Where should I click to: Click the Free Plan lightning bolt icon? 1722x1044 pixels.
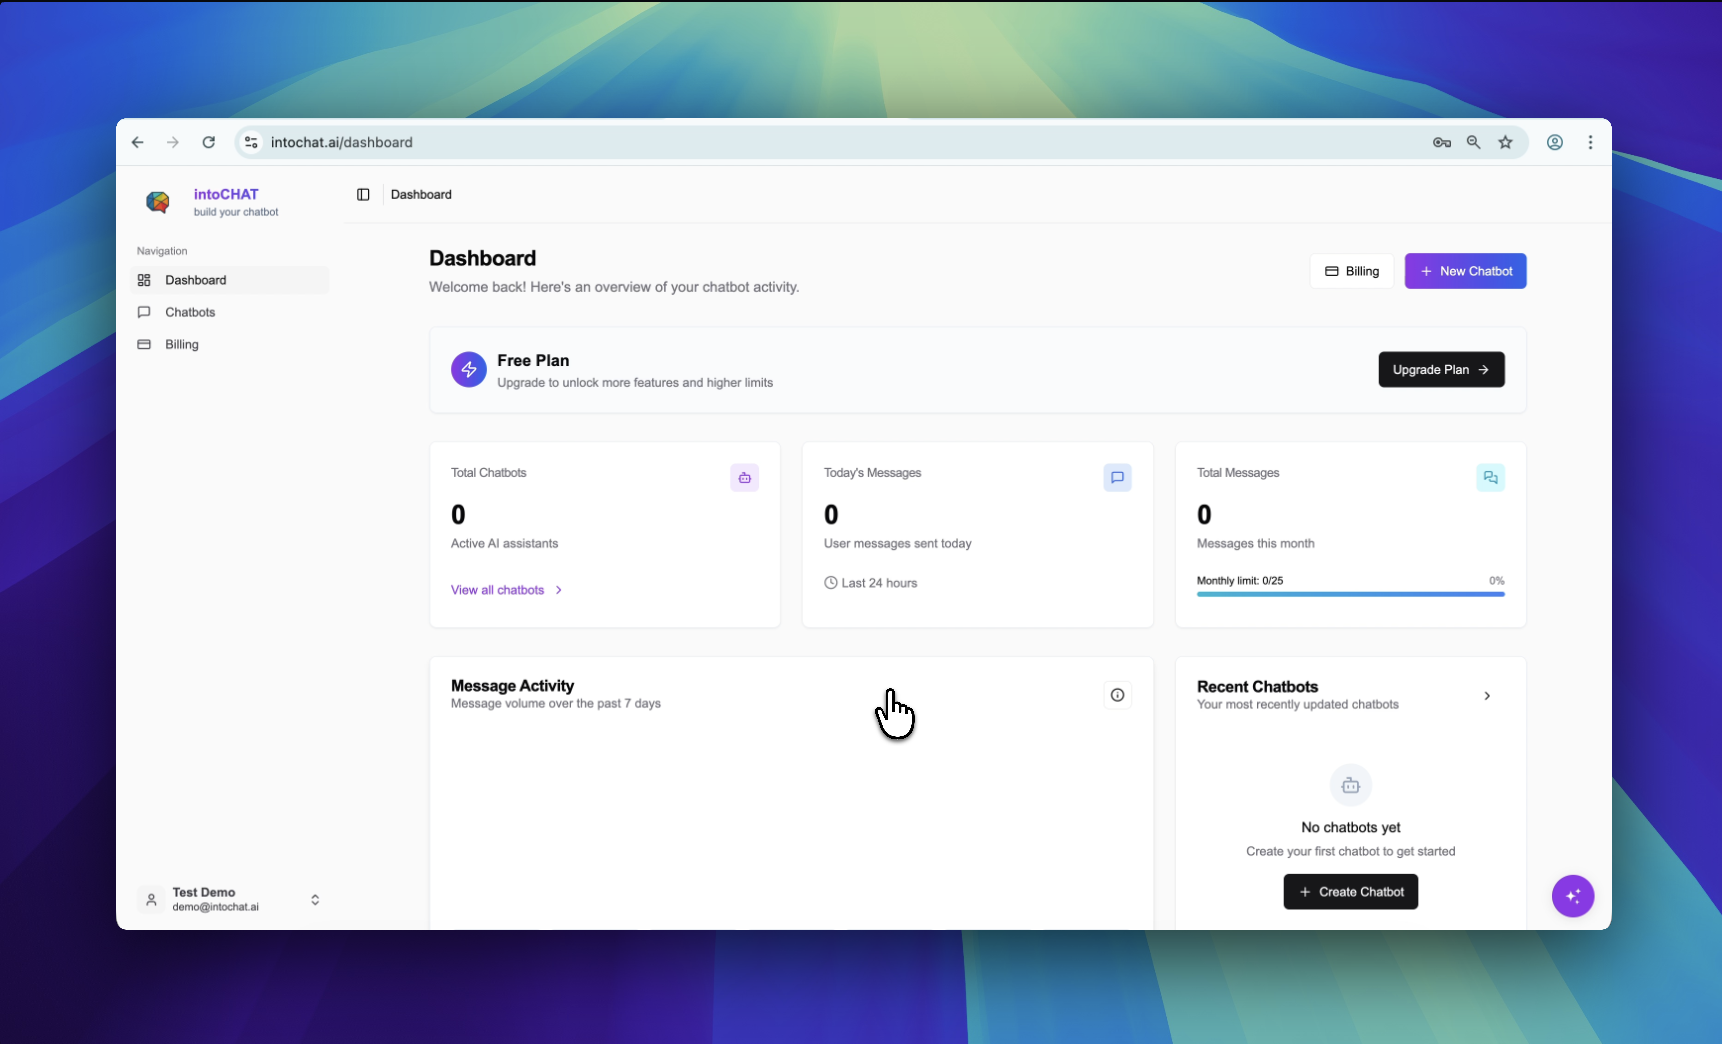[468, 370]
